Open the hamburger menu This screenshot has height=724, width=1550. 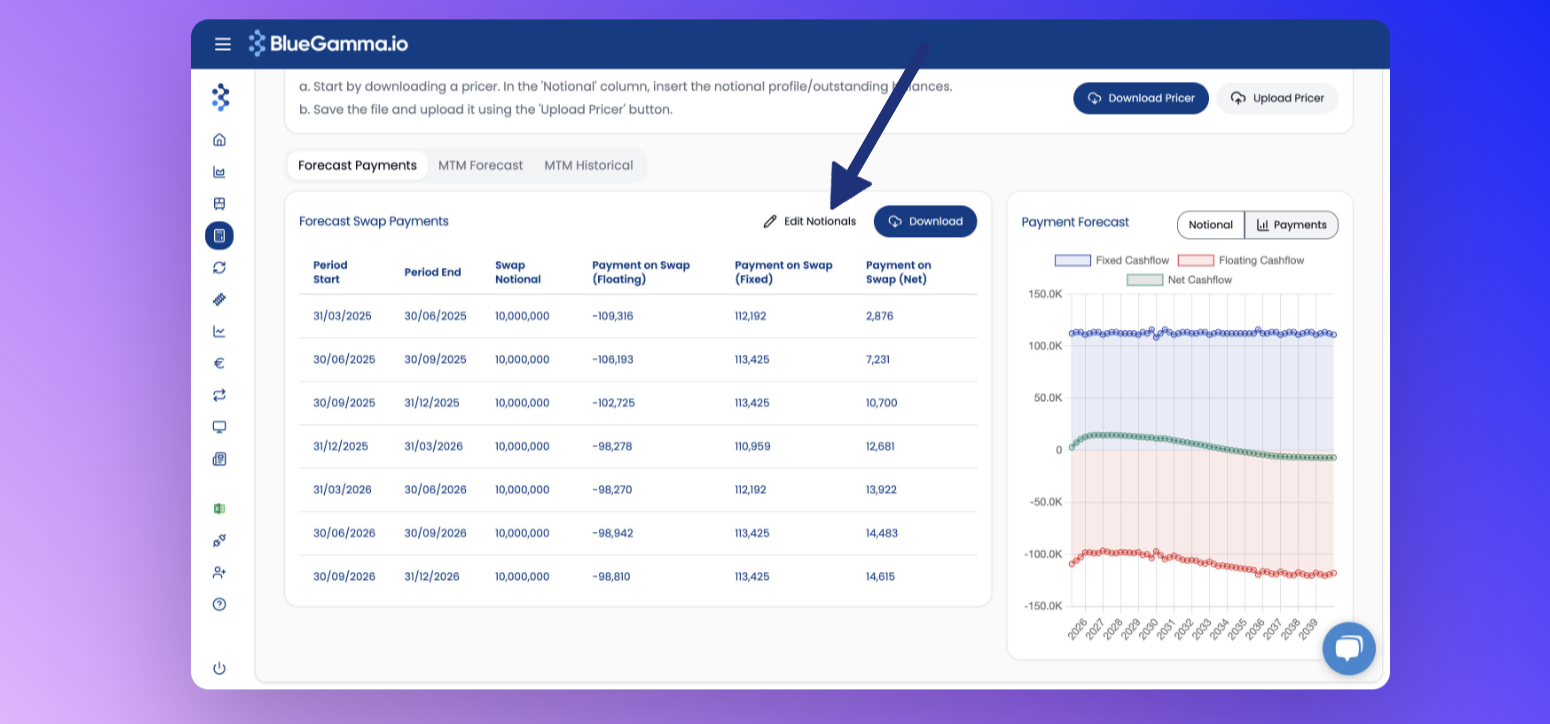pos(223,44)
